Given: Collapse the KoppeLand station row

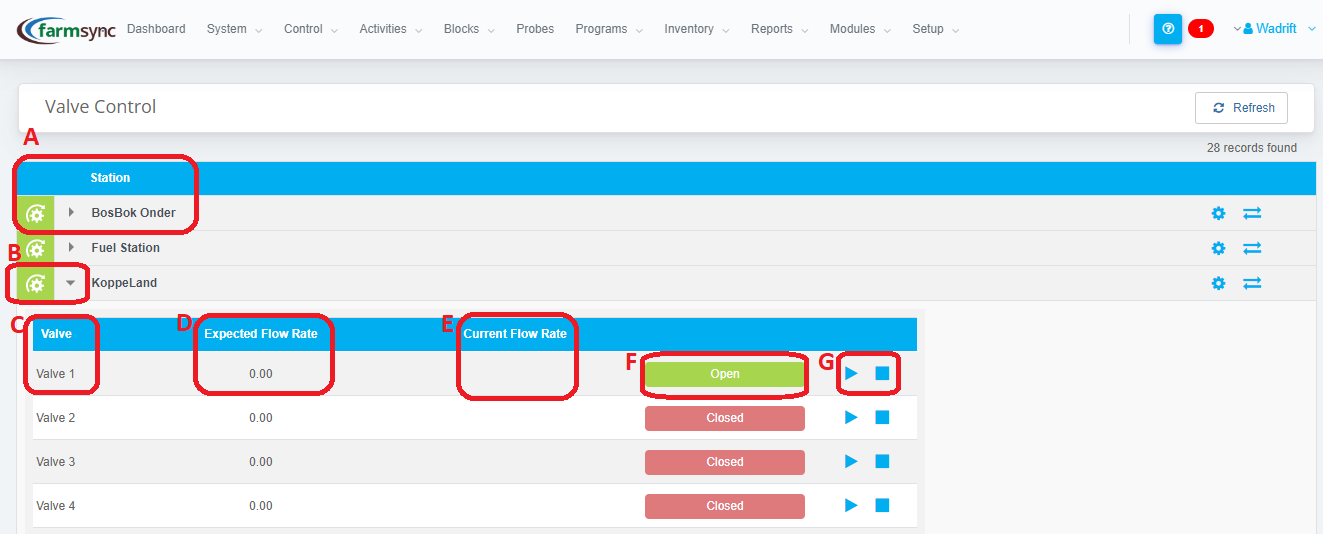Looking at the screenshot, I should pos(71,283).
